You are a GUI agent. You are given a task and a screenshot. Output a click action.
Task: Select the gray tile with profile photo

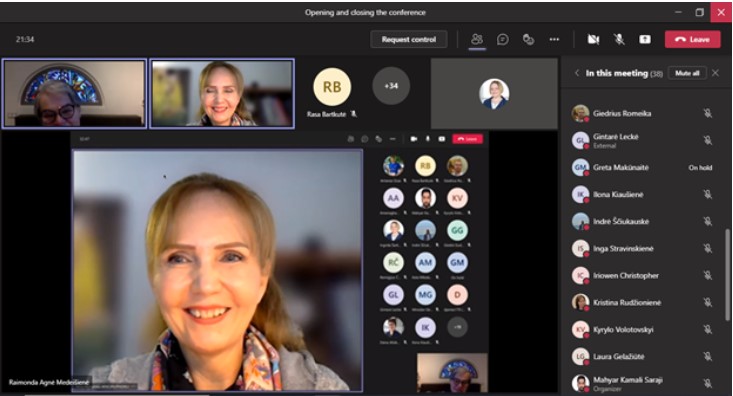click(x=494, y=93)
